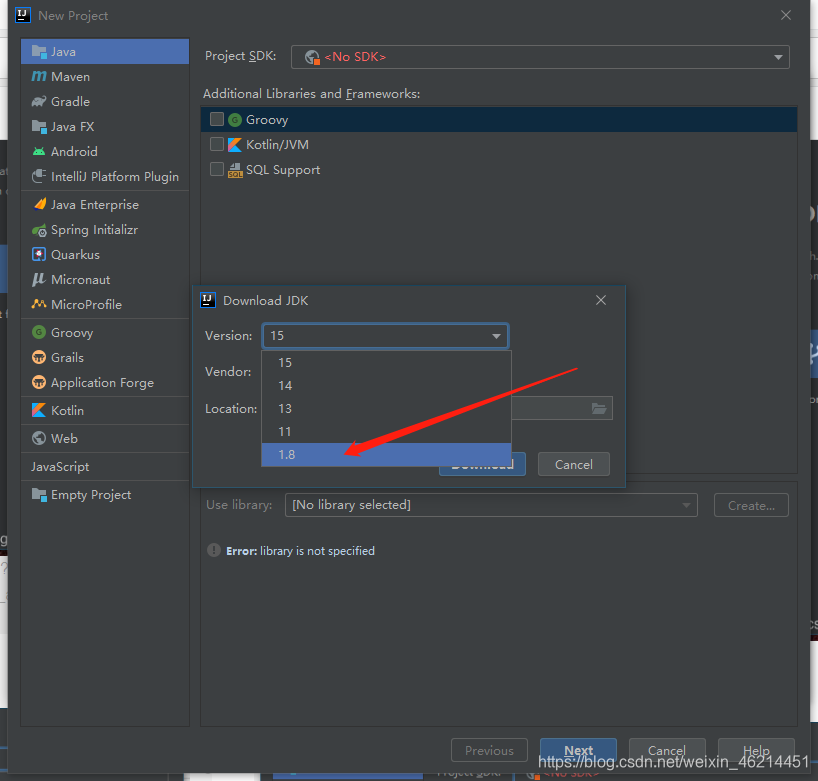Click the Empty Project folder icon

click(39, 494)
